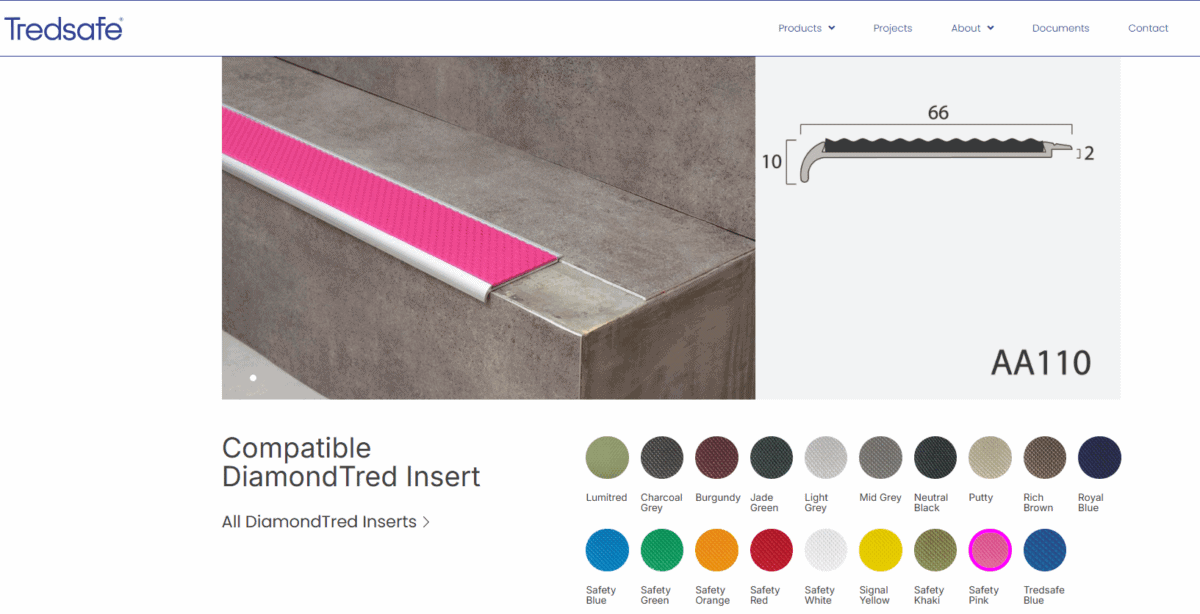Select the Tredsafe Blue swatch
Viewport: 1200px width, 614px height.
tap(1044, 550)
